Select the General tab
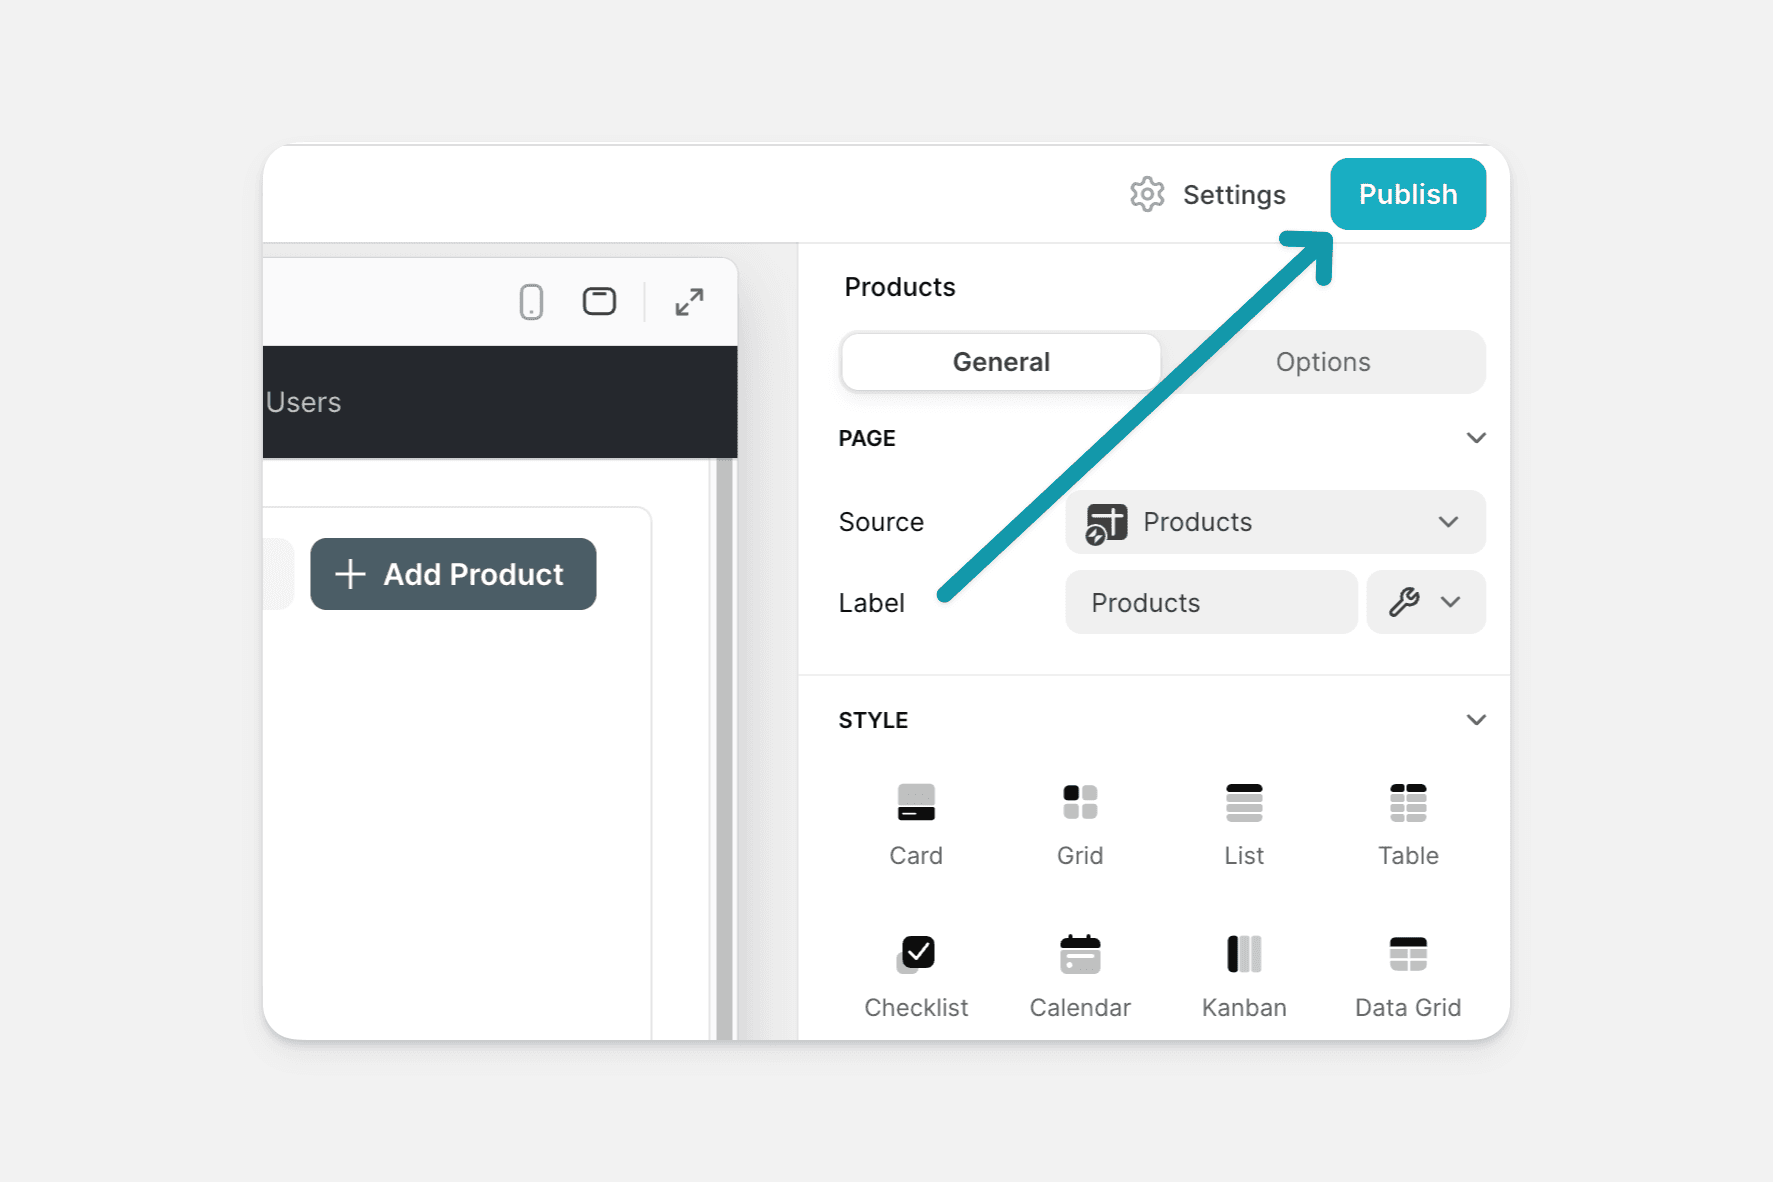 (1000, 362)
